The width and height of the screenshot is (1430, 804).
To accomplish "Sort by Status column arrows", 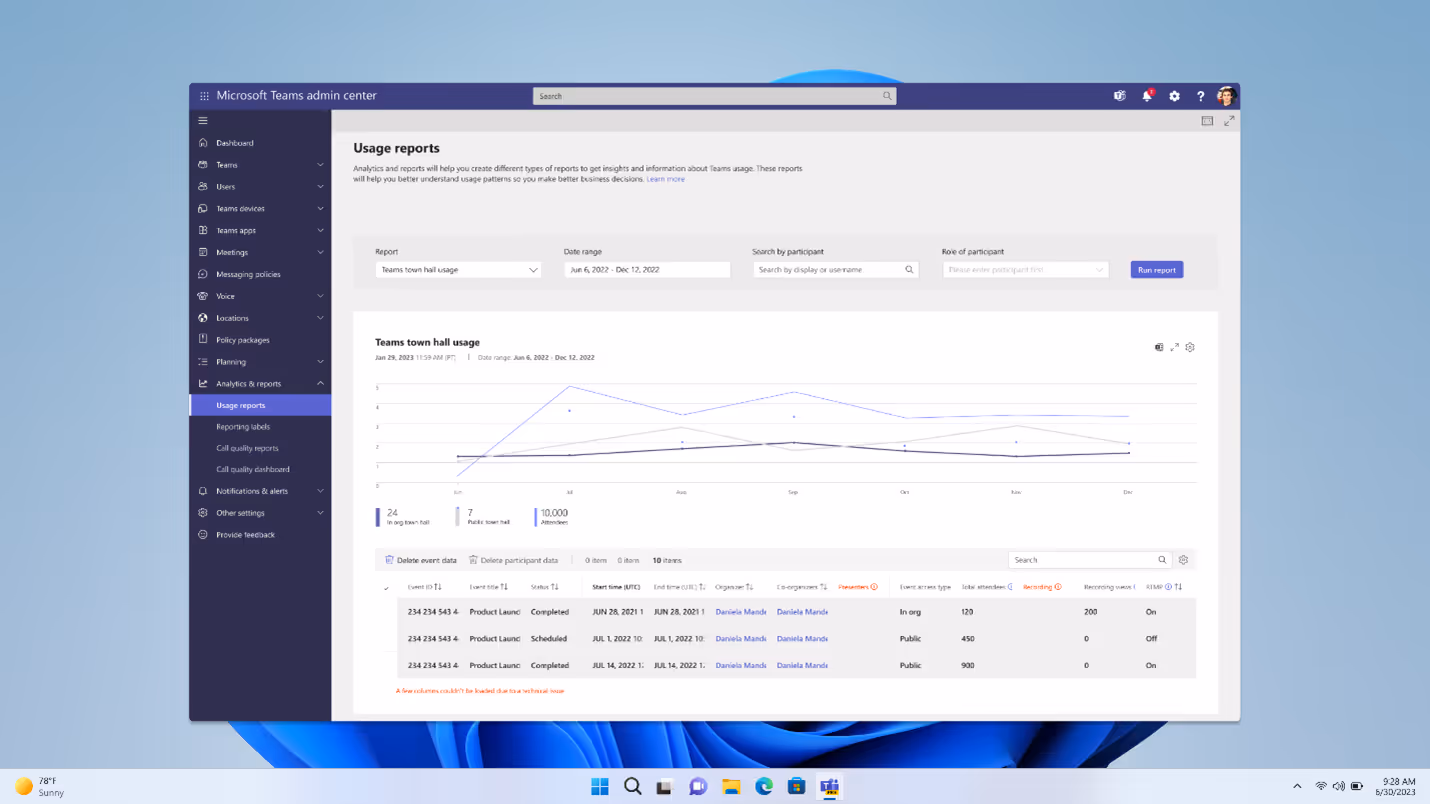I will [x=555, y=587].
